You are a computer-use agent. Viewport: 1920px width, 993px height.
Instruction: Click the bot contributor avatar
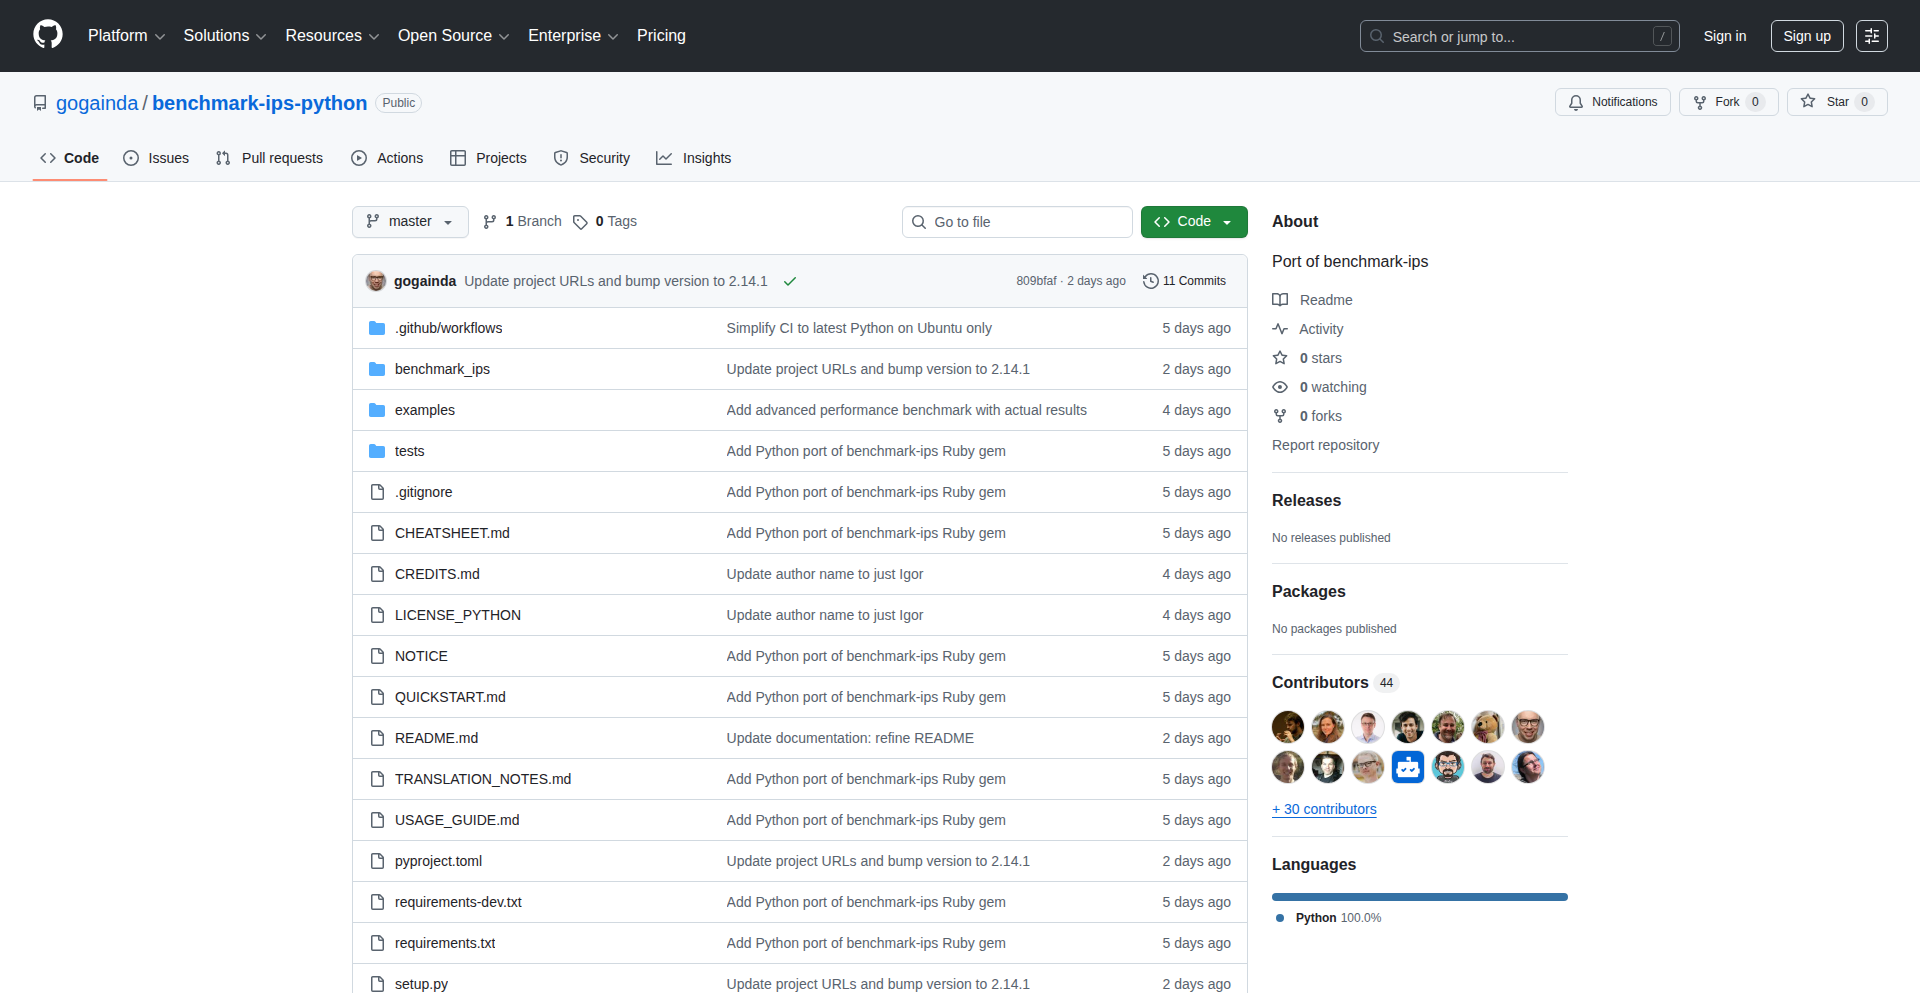tap(1407, 767)
